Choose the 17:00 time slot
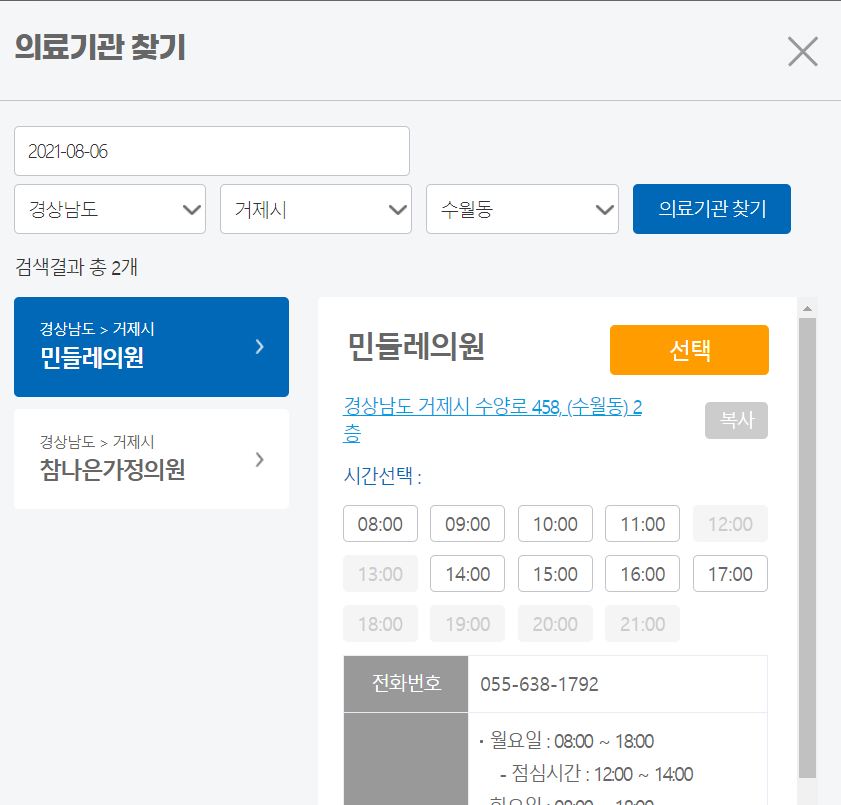This screenshot has height=805, width=841. pyautogui.click(x=731, y=574)
